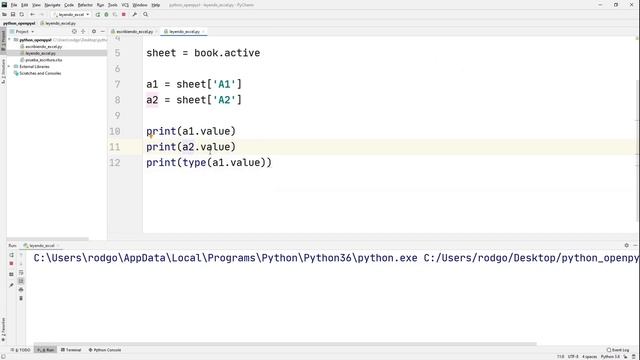Image resolution: width=640 pixels, height=360 pixels.
Task: Open Settings via the wrench icon
Action: pyautogui.click(x=134, y=14)
